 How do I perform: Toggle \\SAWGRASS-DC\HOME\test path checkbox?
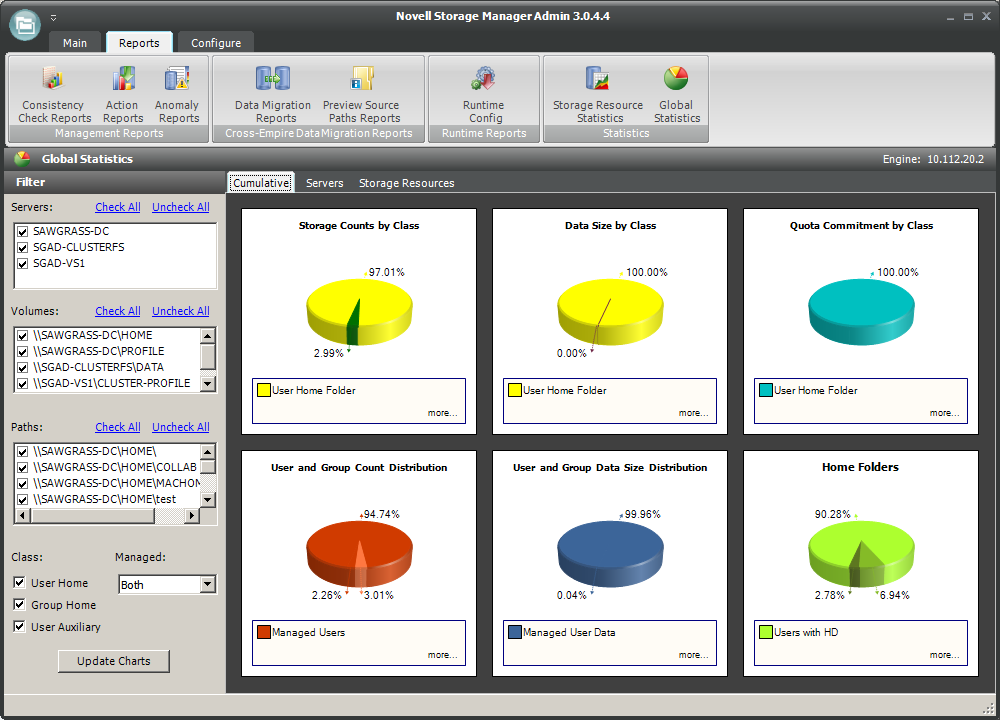point(22,499)
